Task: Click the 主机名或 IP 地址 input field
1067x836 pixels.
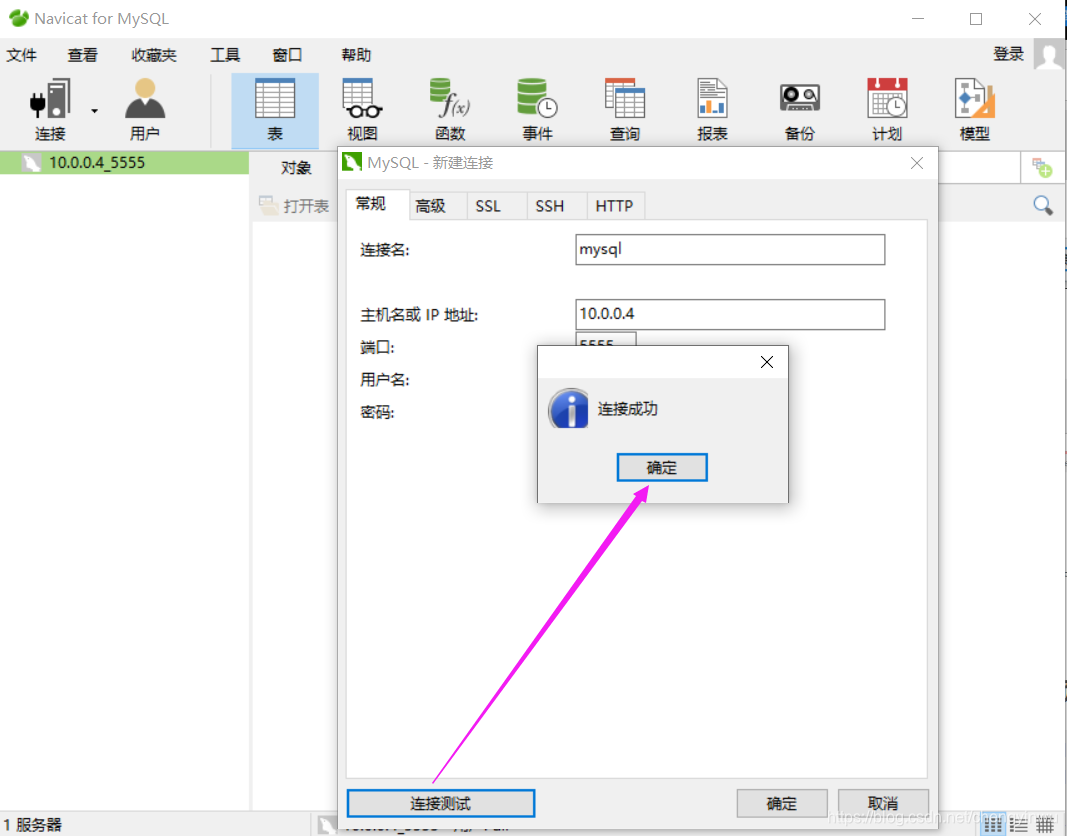Action: (730, 314)
